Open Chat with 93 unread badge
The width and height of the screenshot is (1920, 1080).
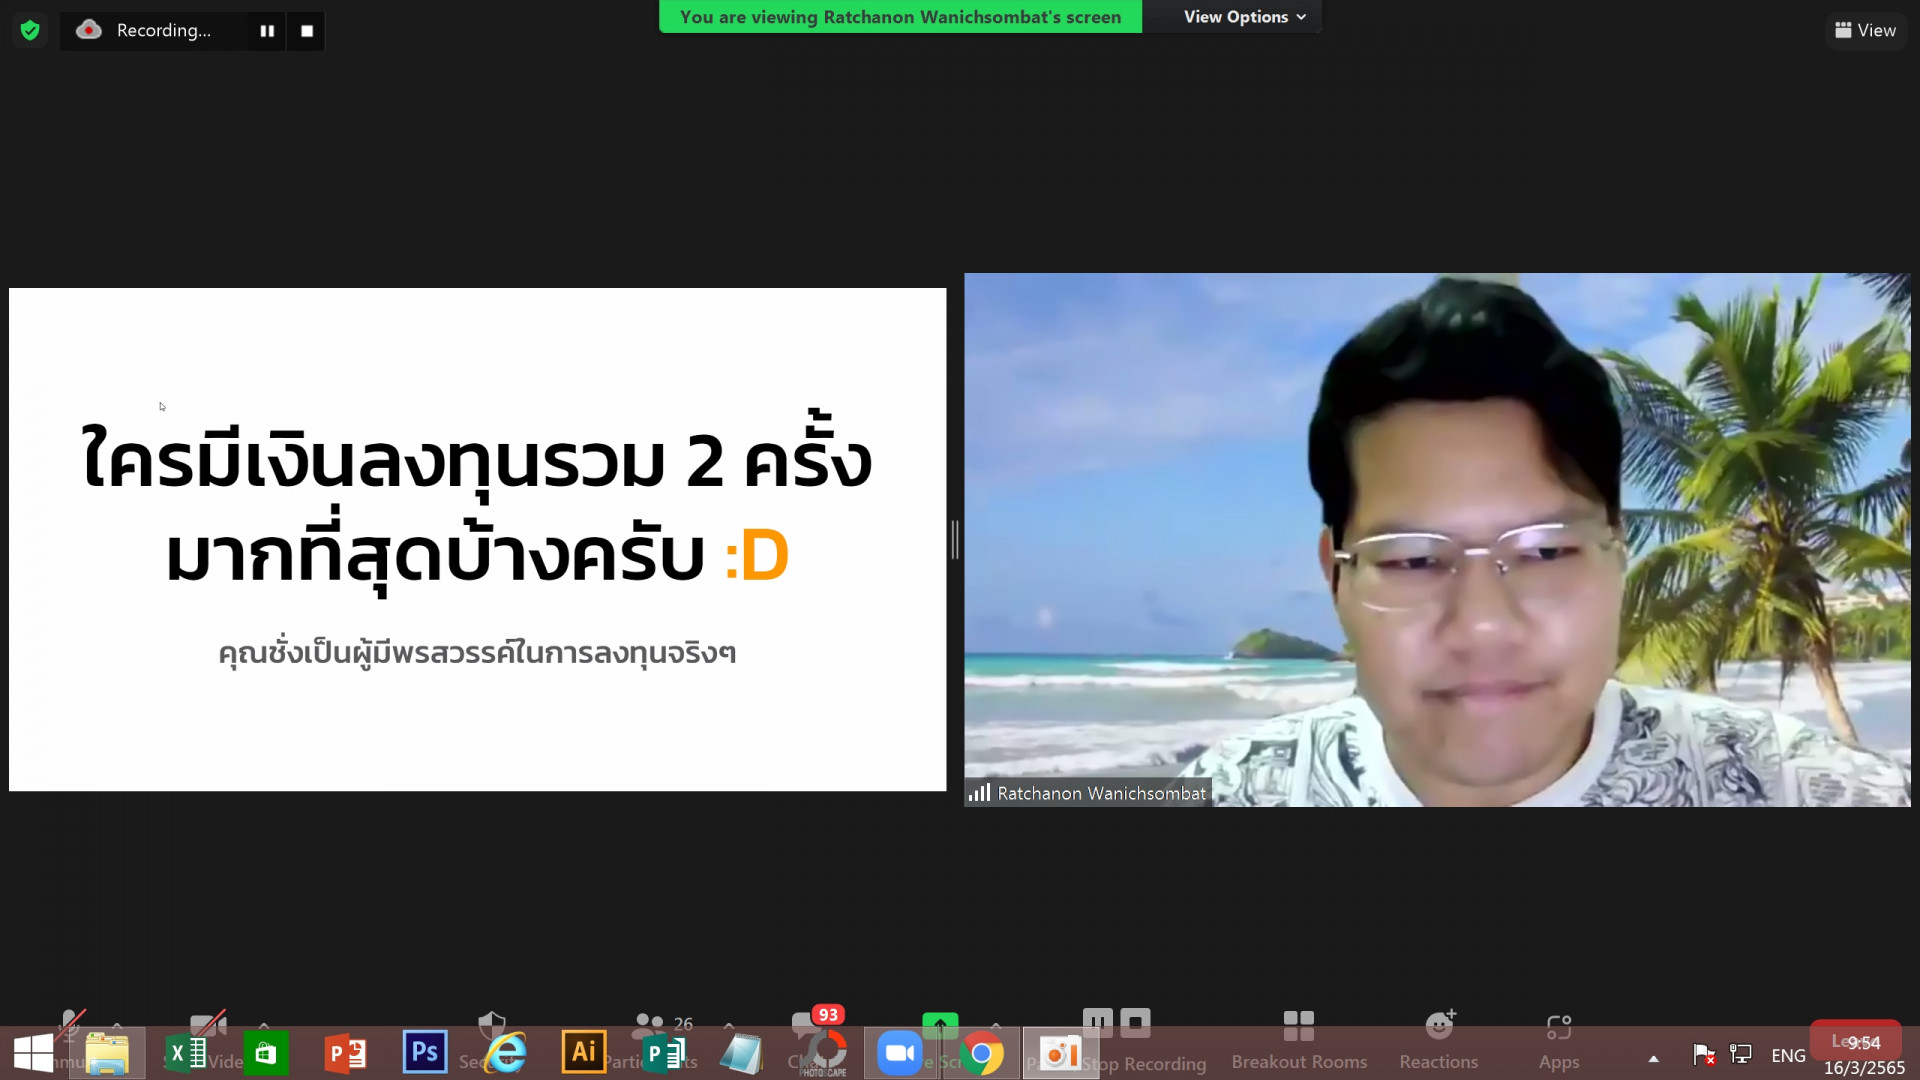click(815, 1023)
